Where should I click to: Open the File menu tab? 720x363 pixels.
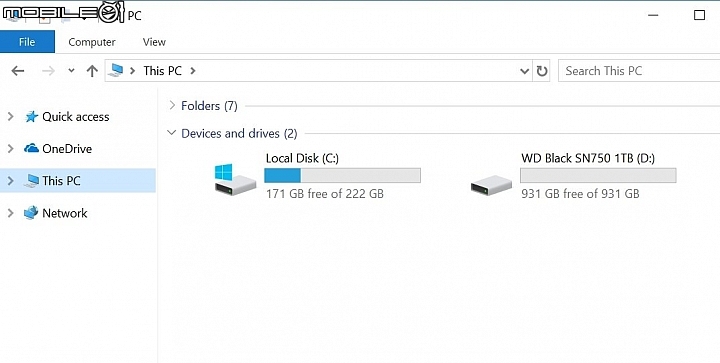(27, 42)
